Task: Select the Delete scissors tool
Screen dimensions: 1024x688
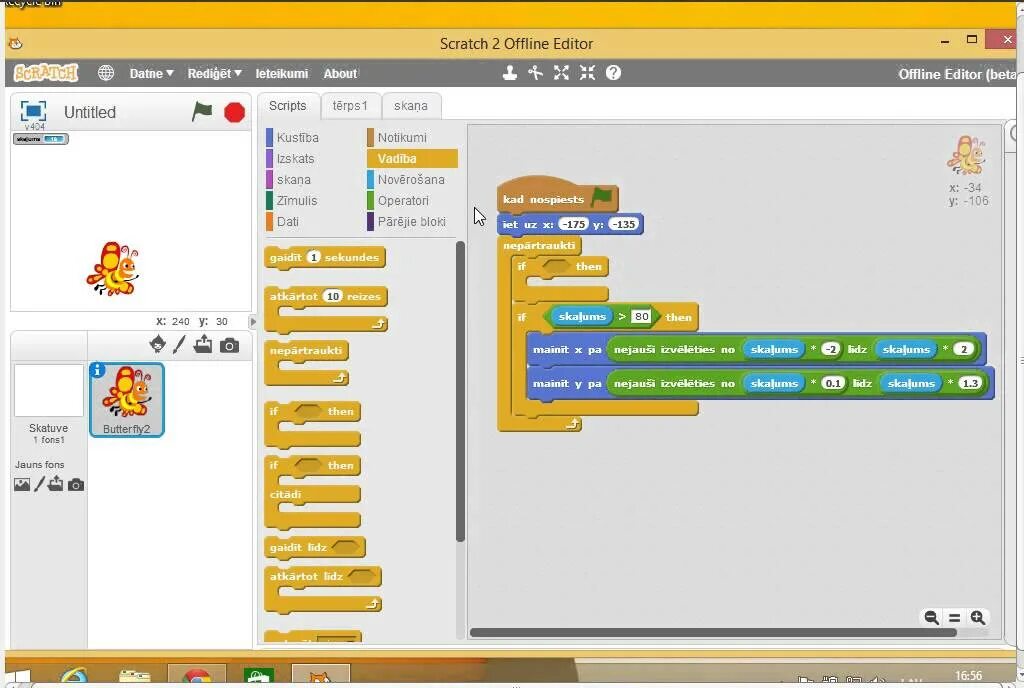Action: pyautogui.click(x=536, y=73)
